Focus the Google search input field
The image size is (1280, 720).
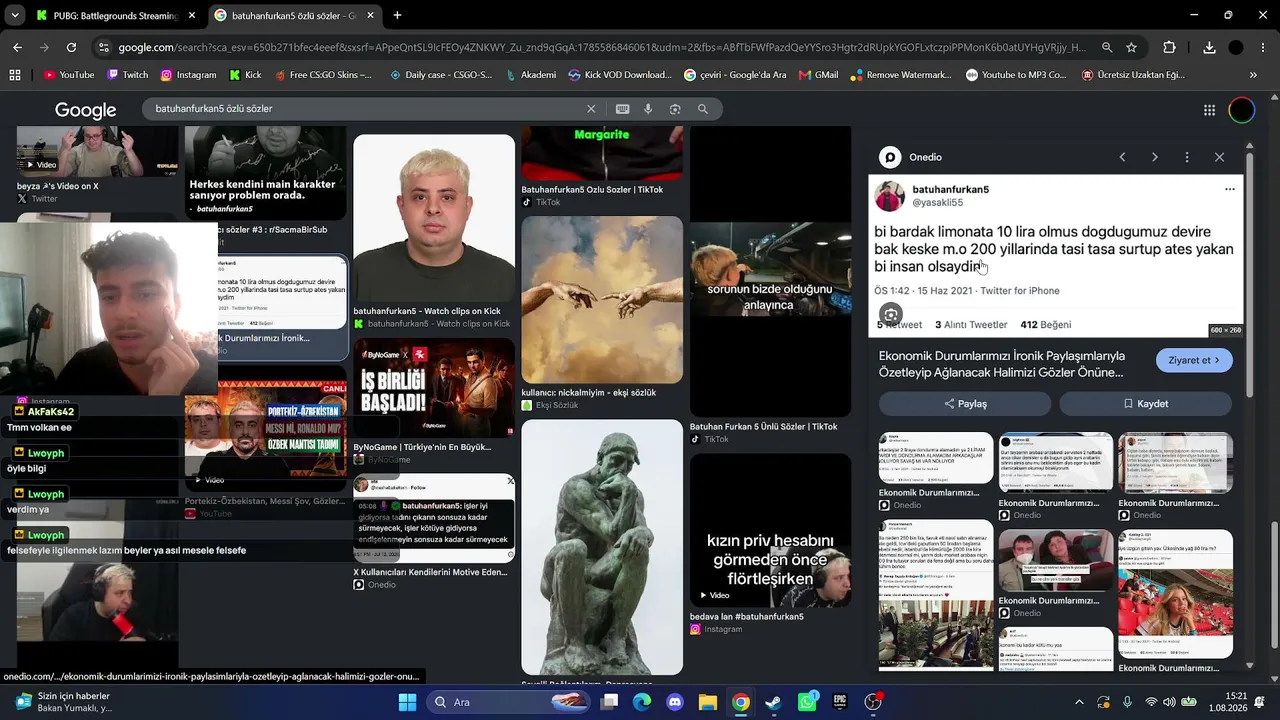coord(365,109)
